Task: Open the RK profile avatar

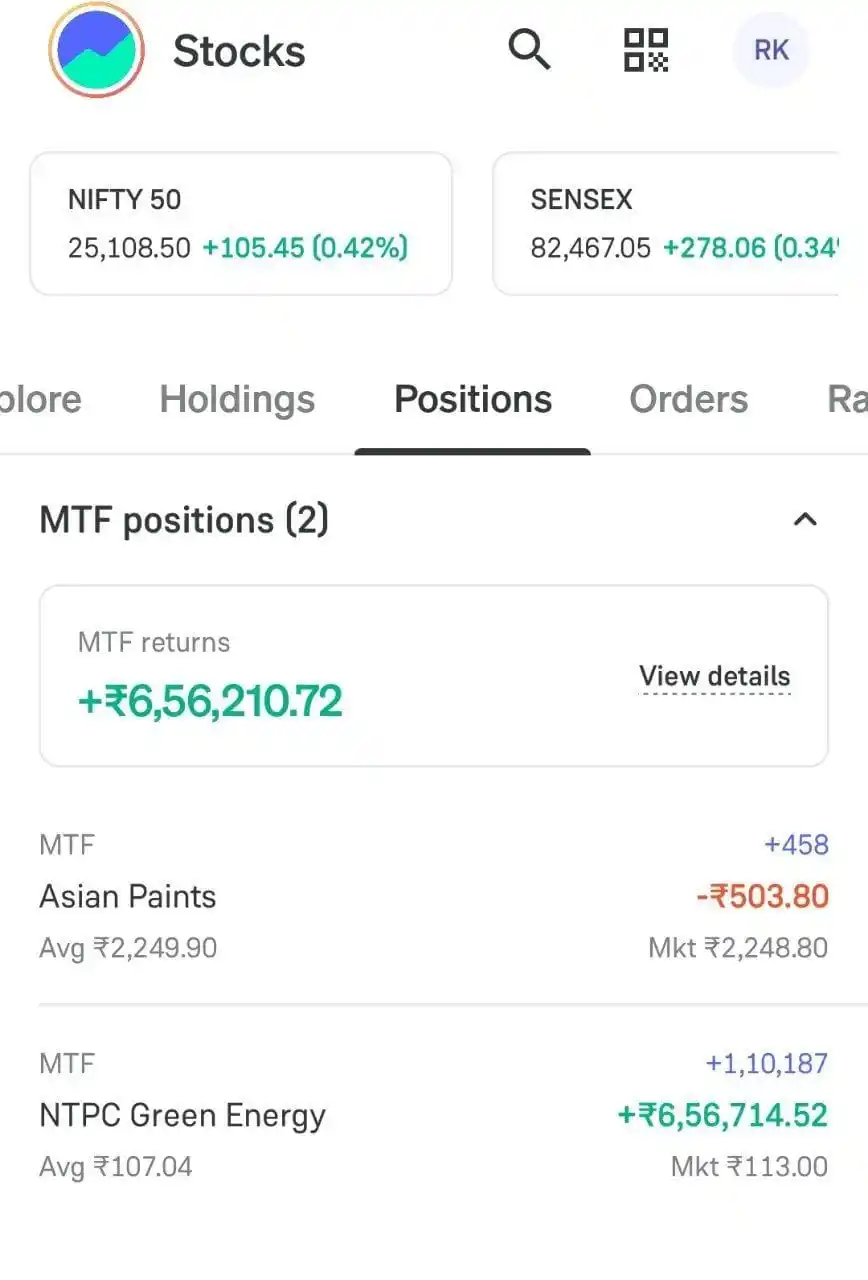Action: click(x=771, y=50)
